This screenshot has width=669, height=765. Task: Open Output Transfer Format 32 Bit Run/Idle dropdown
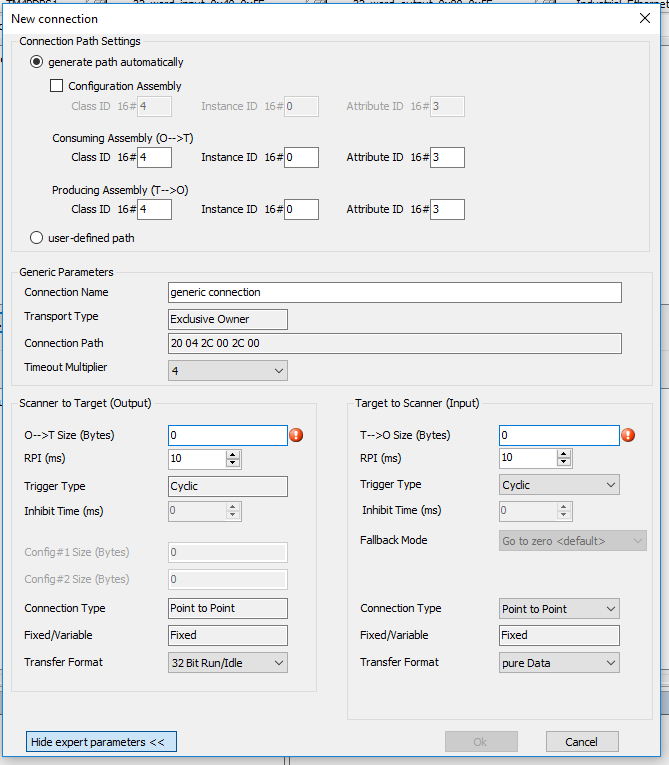pos(228,662)
